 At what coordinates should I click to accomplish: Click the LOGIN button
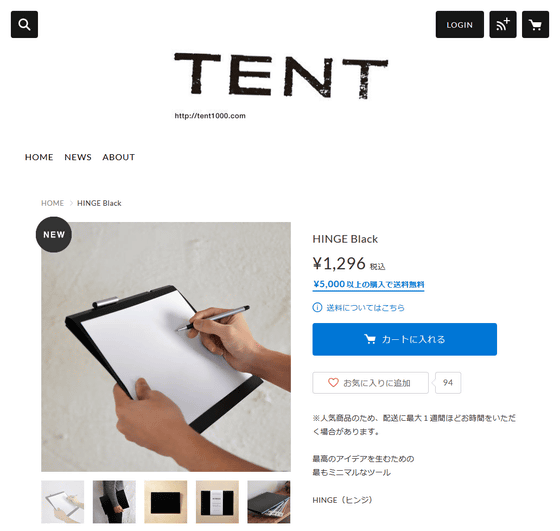click(x=459, y=25)
